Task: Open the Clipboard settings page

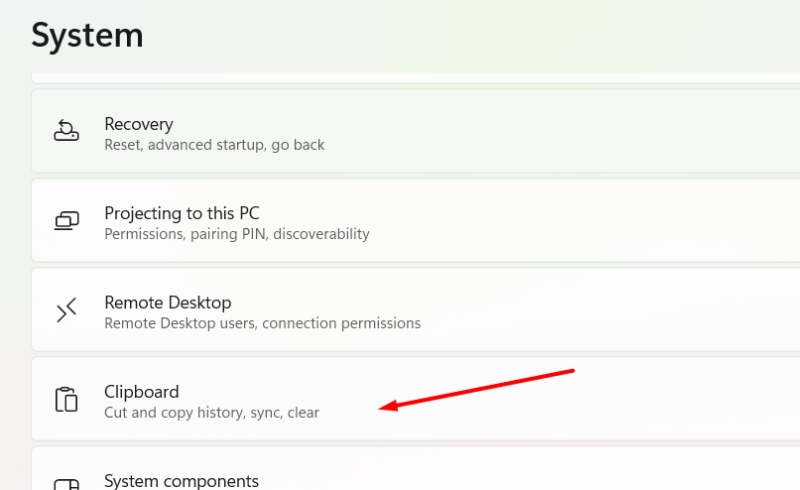Action: pyautogui.click(x=416, y=399)
